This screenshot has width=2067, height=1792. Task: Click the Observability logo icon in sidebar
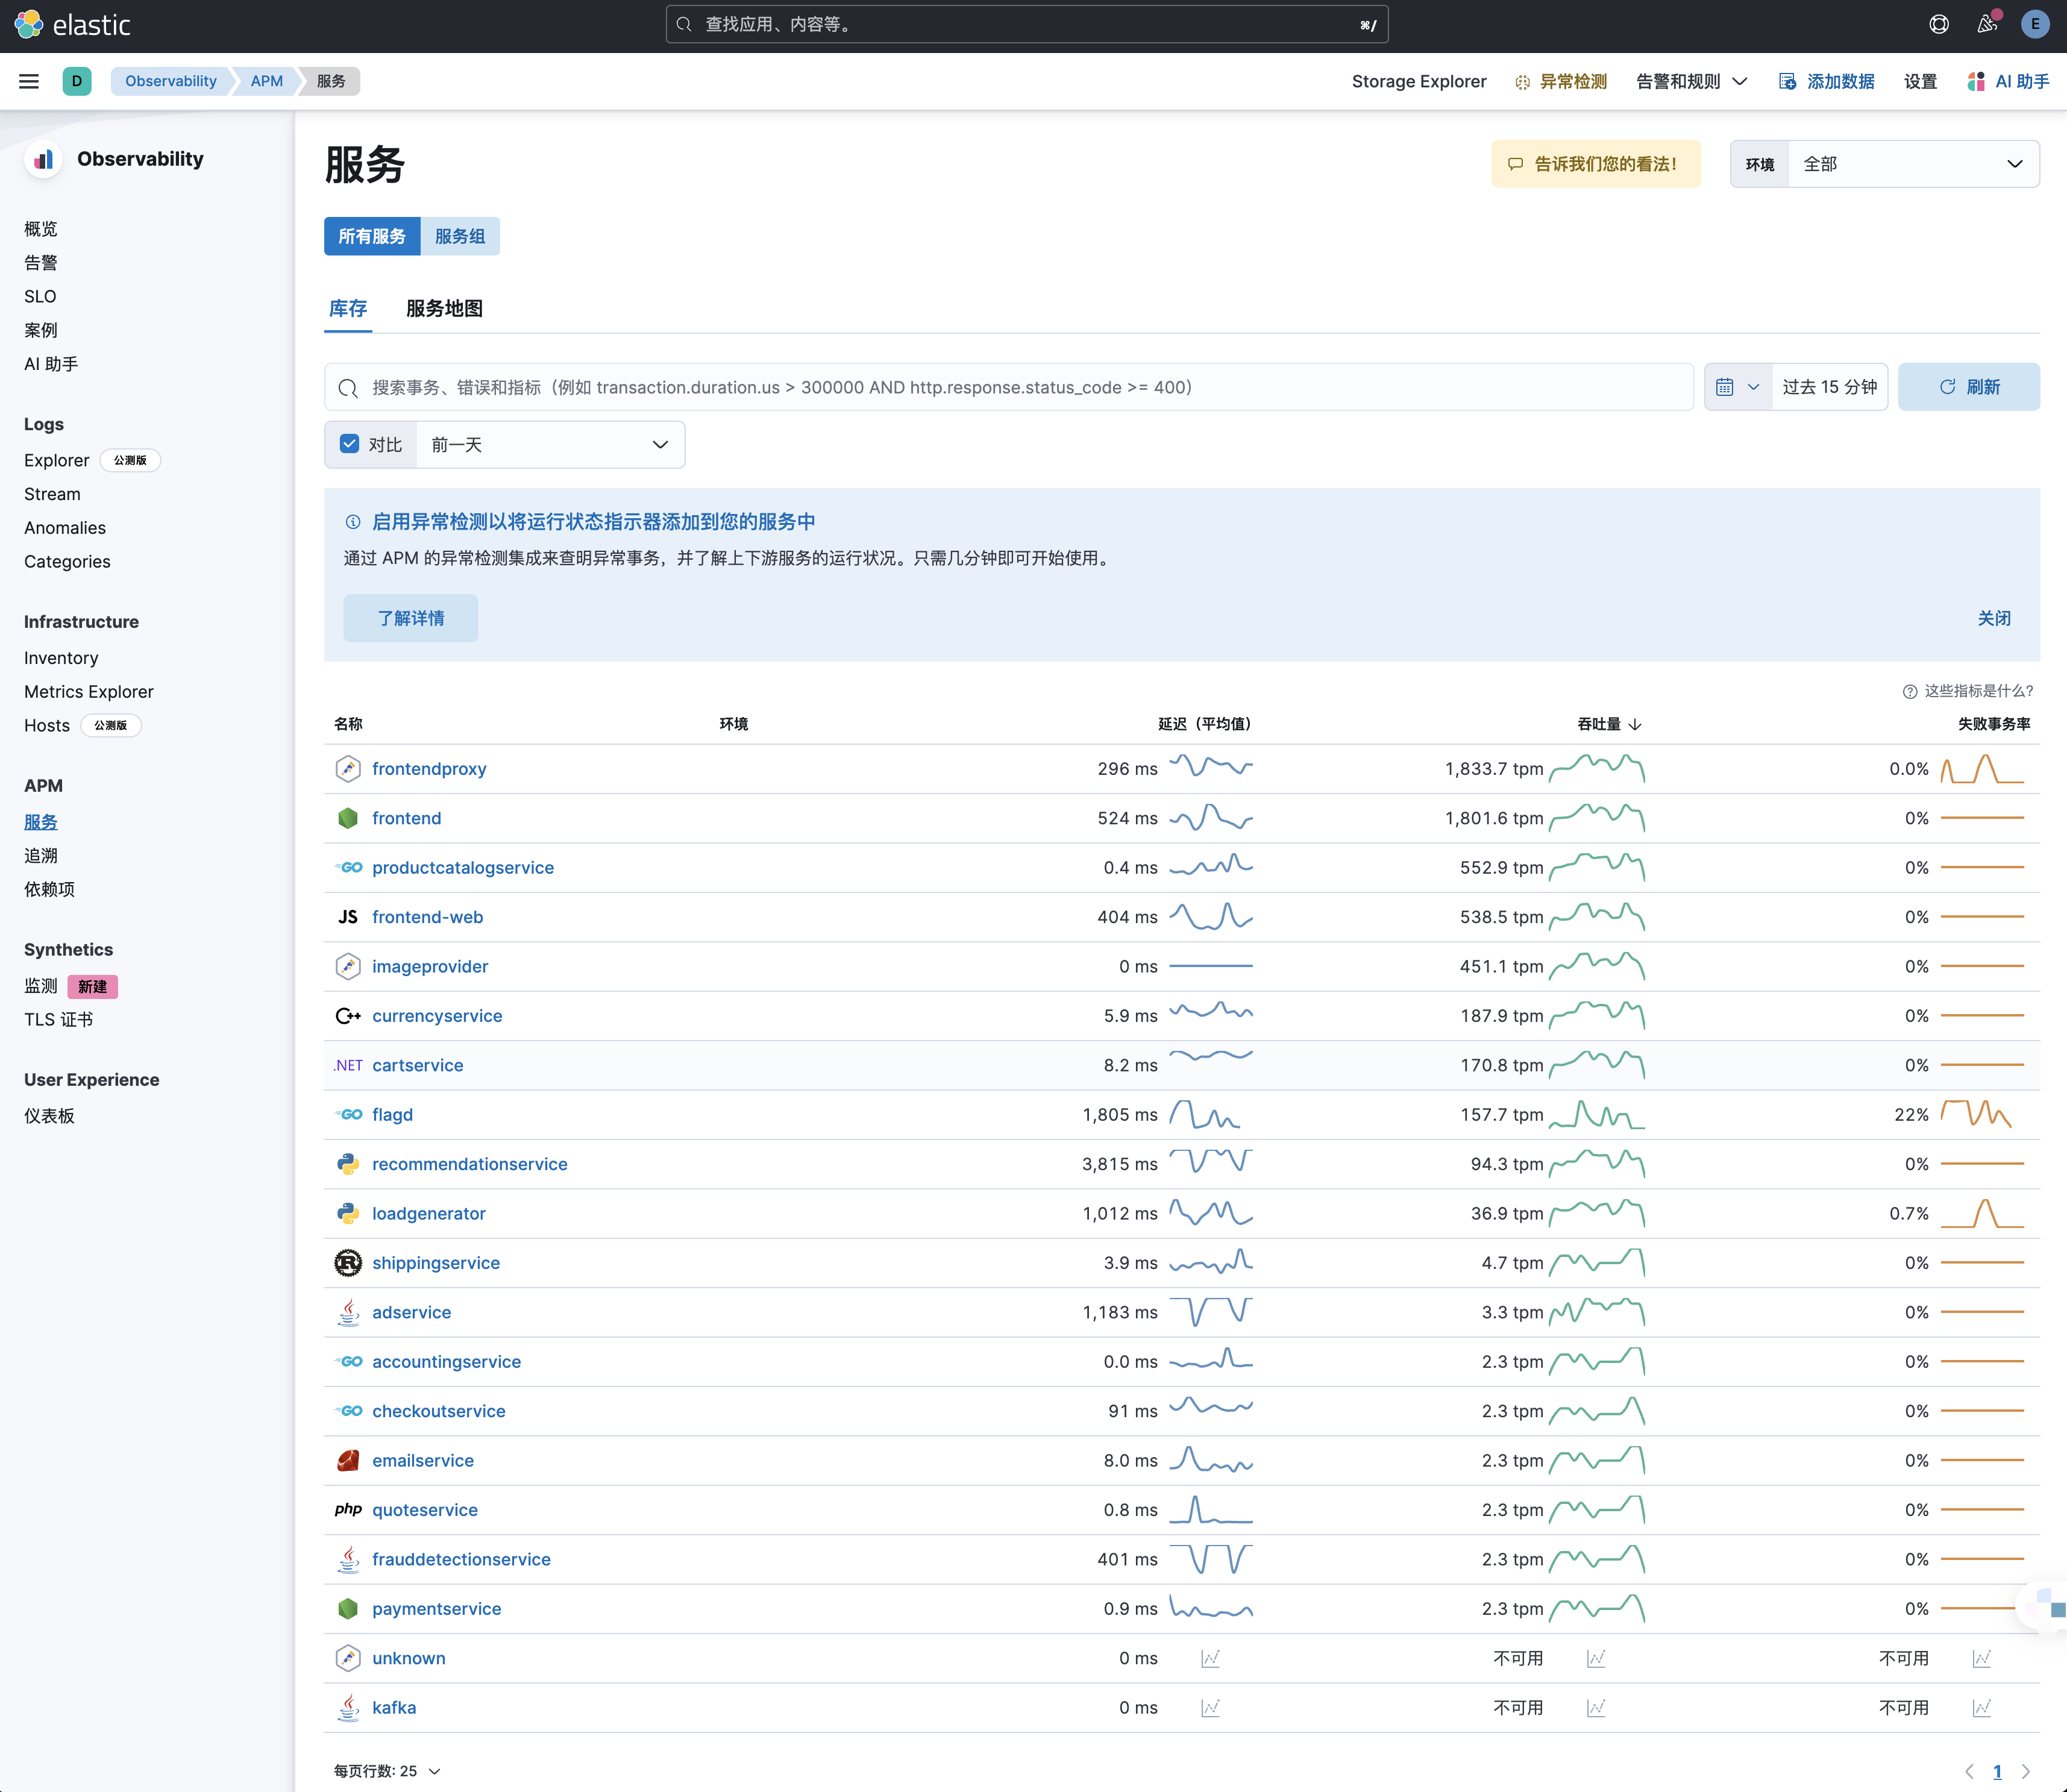(x=44, y=159)
